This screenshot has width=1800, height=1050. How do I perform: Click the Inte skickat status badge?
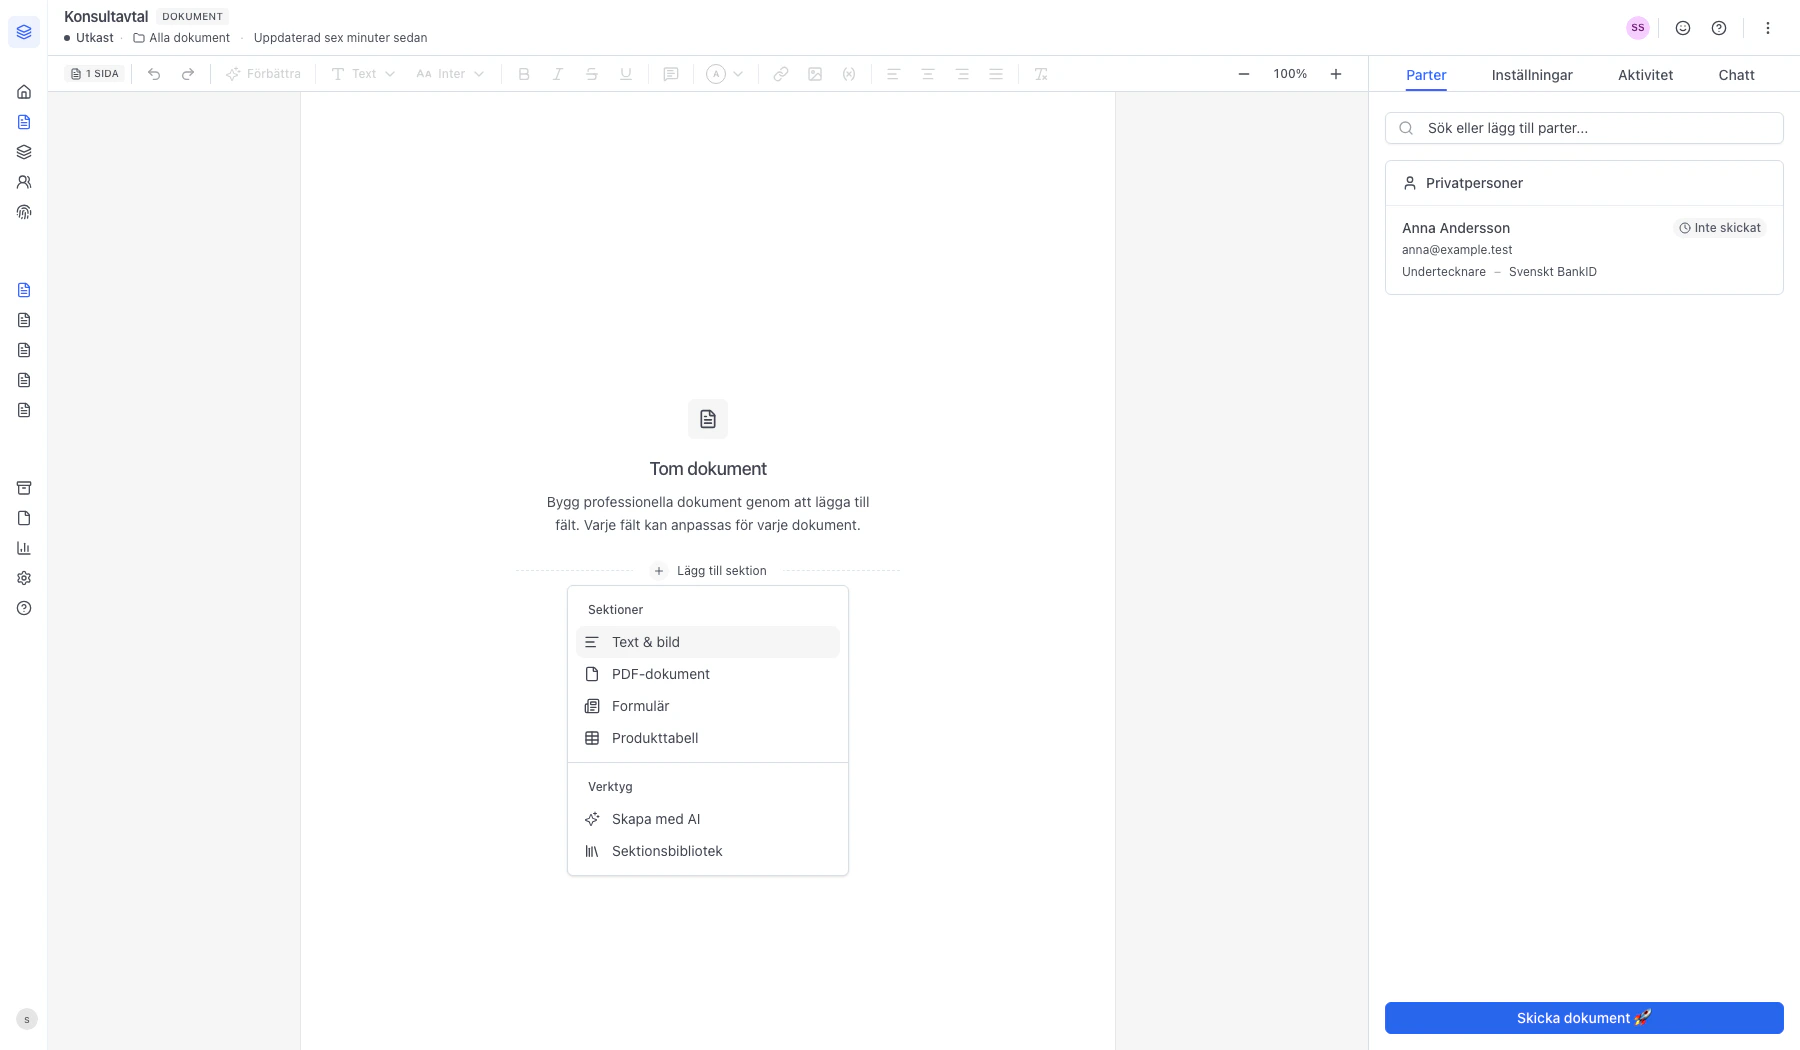click(1720, 228)
